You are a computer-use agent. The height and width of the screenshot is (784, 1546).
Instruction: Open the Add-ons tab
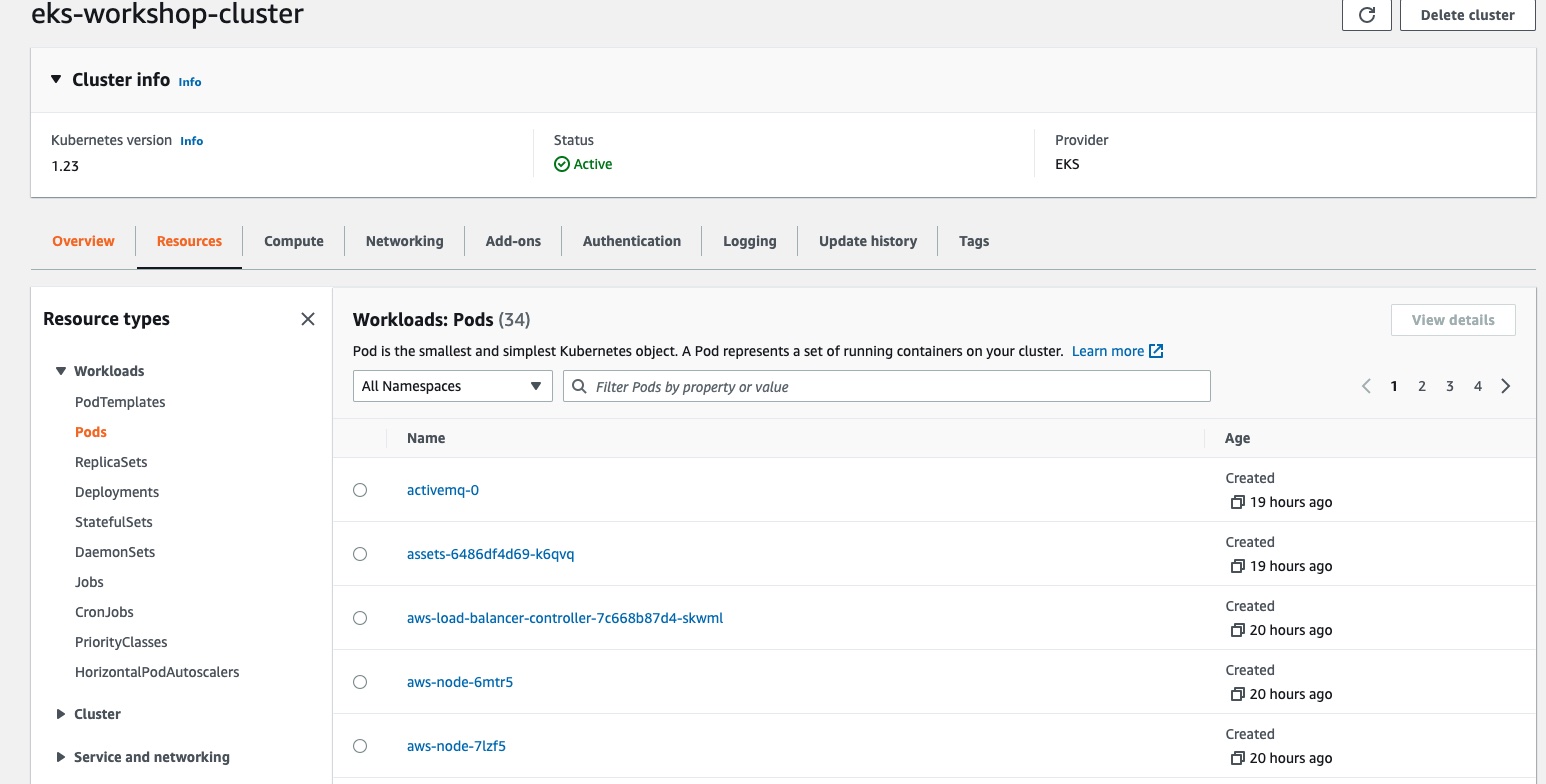tap(513, 241)
